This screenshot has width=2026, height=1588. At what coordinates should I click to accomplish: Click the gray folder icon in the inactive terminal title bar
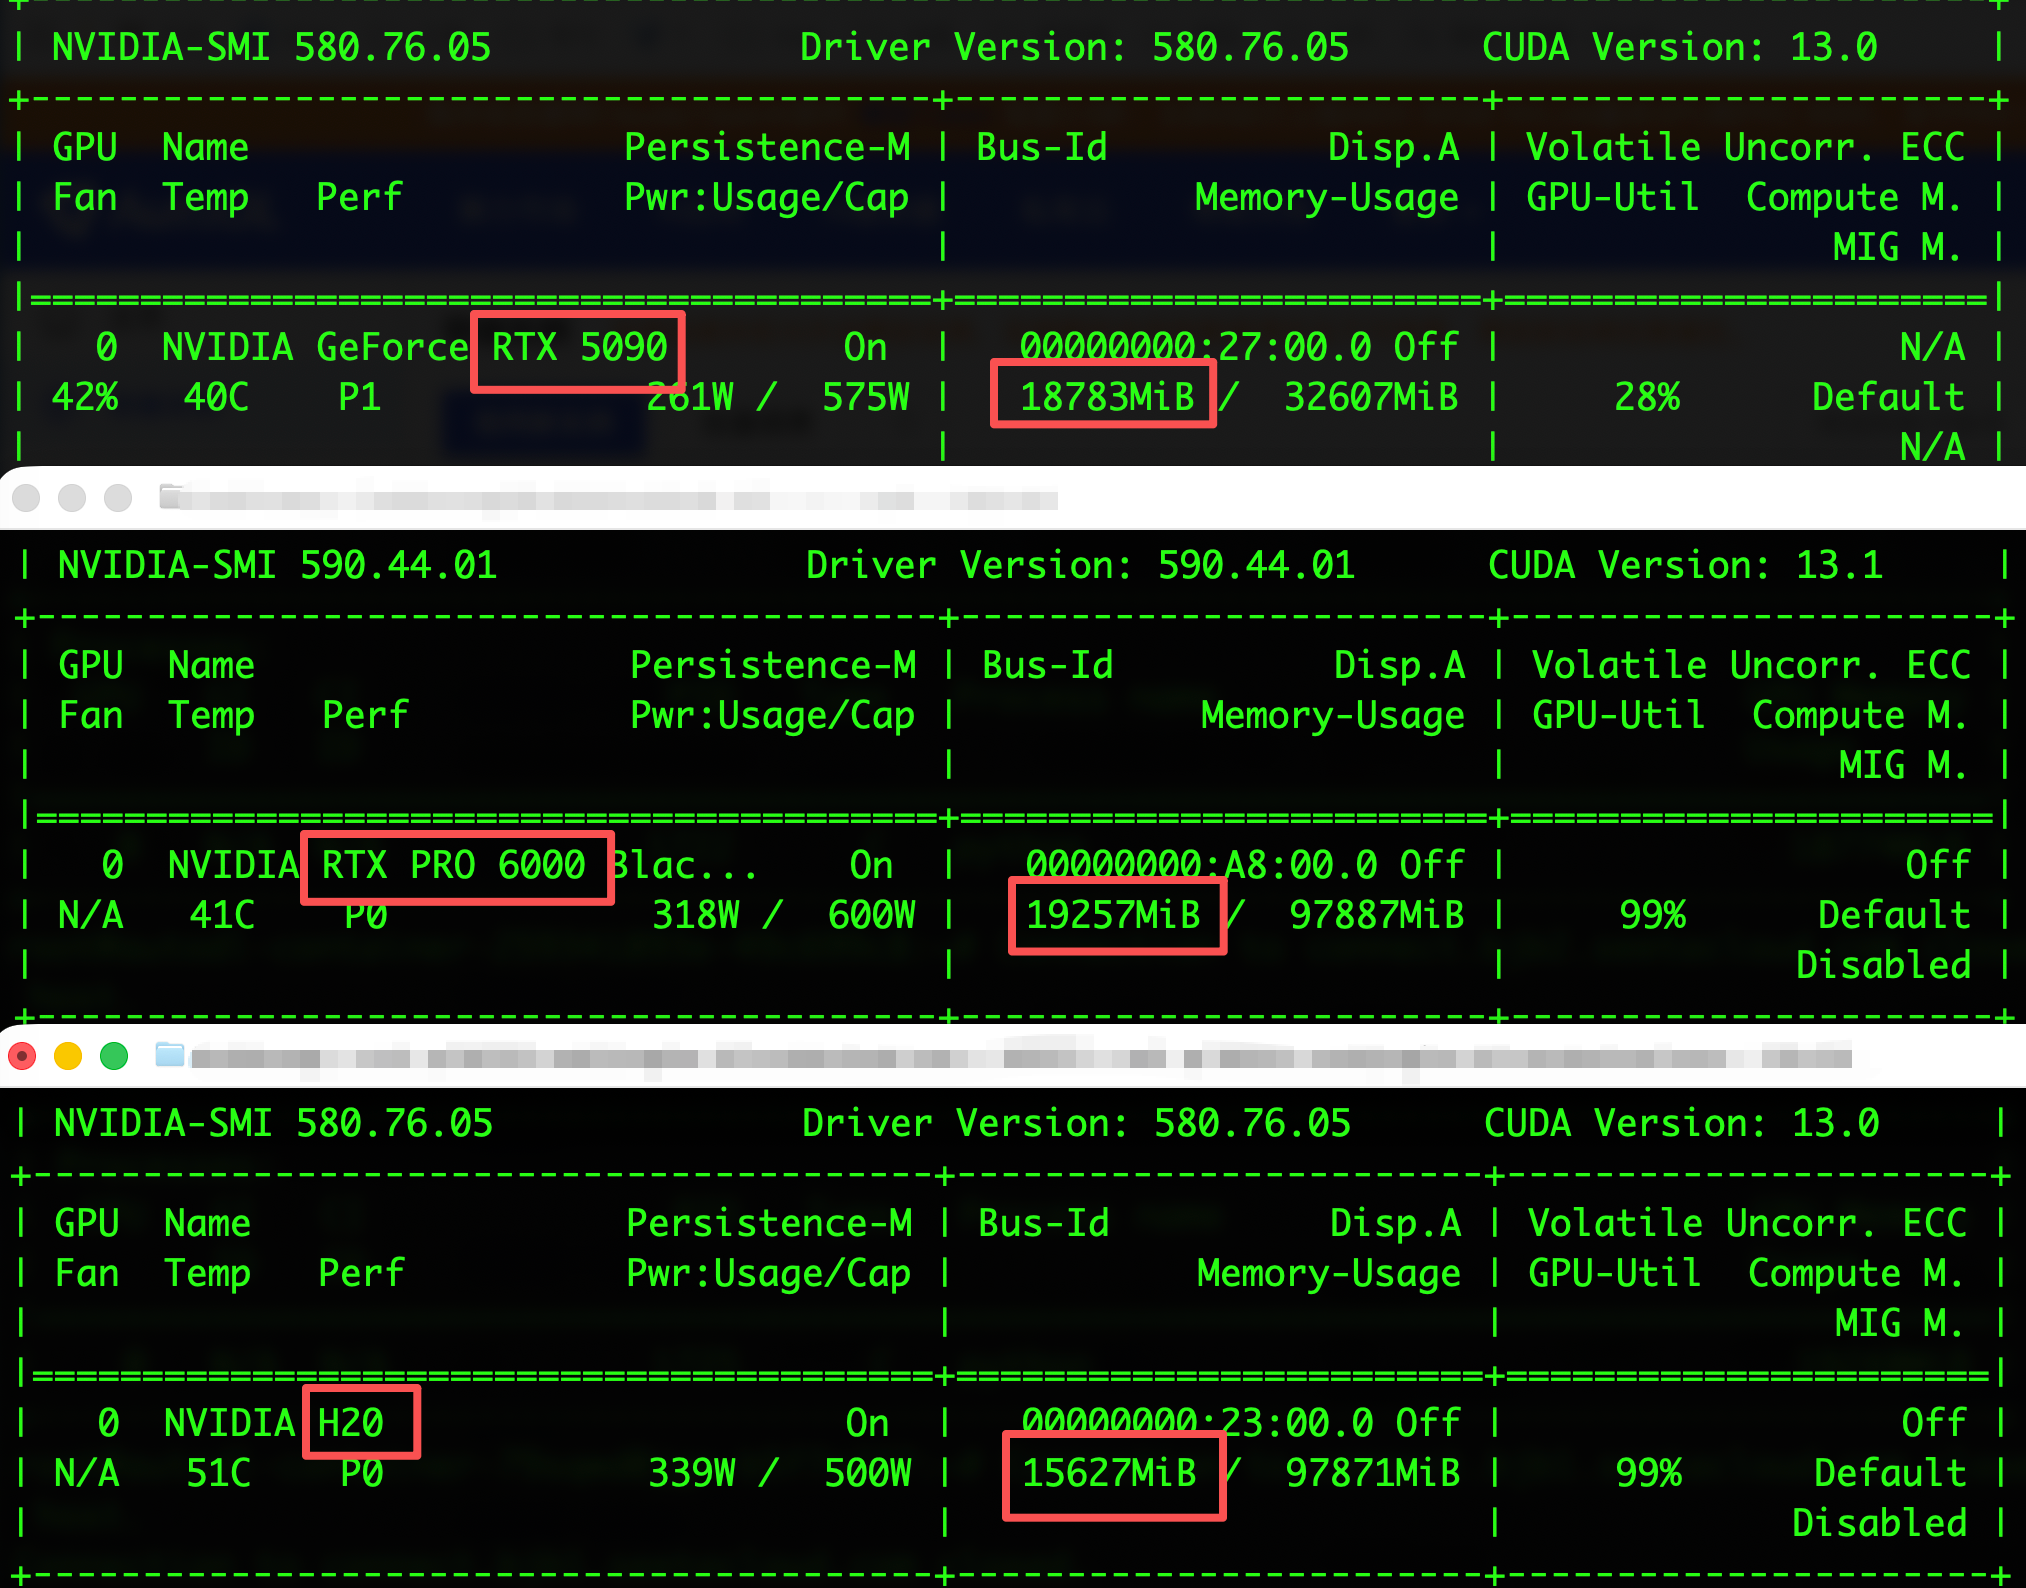click(169, 496)
